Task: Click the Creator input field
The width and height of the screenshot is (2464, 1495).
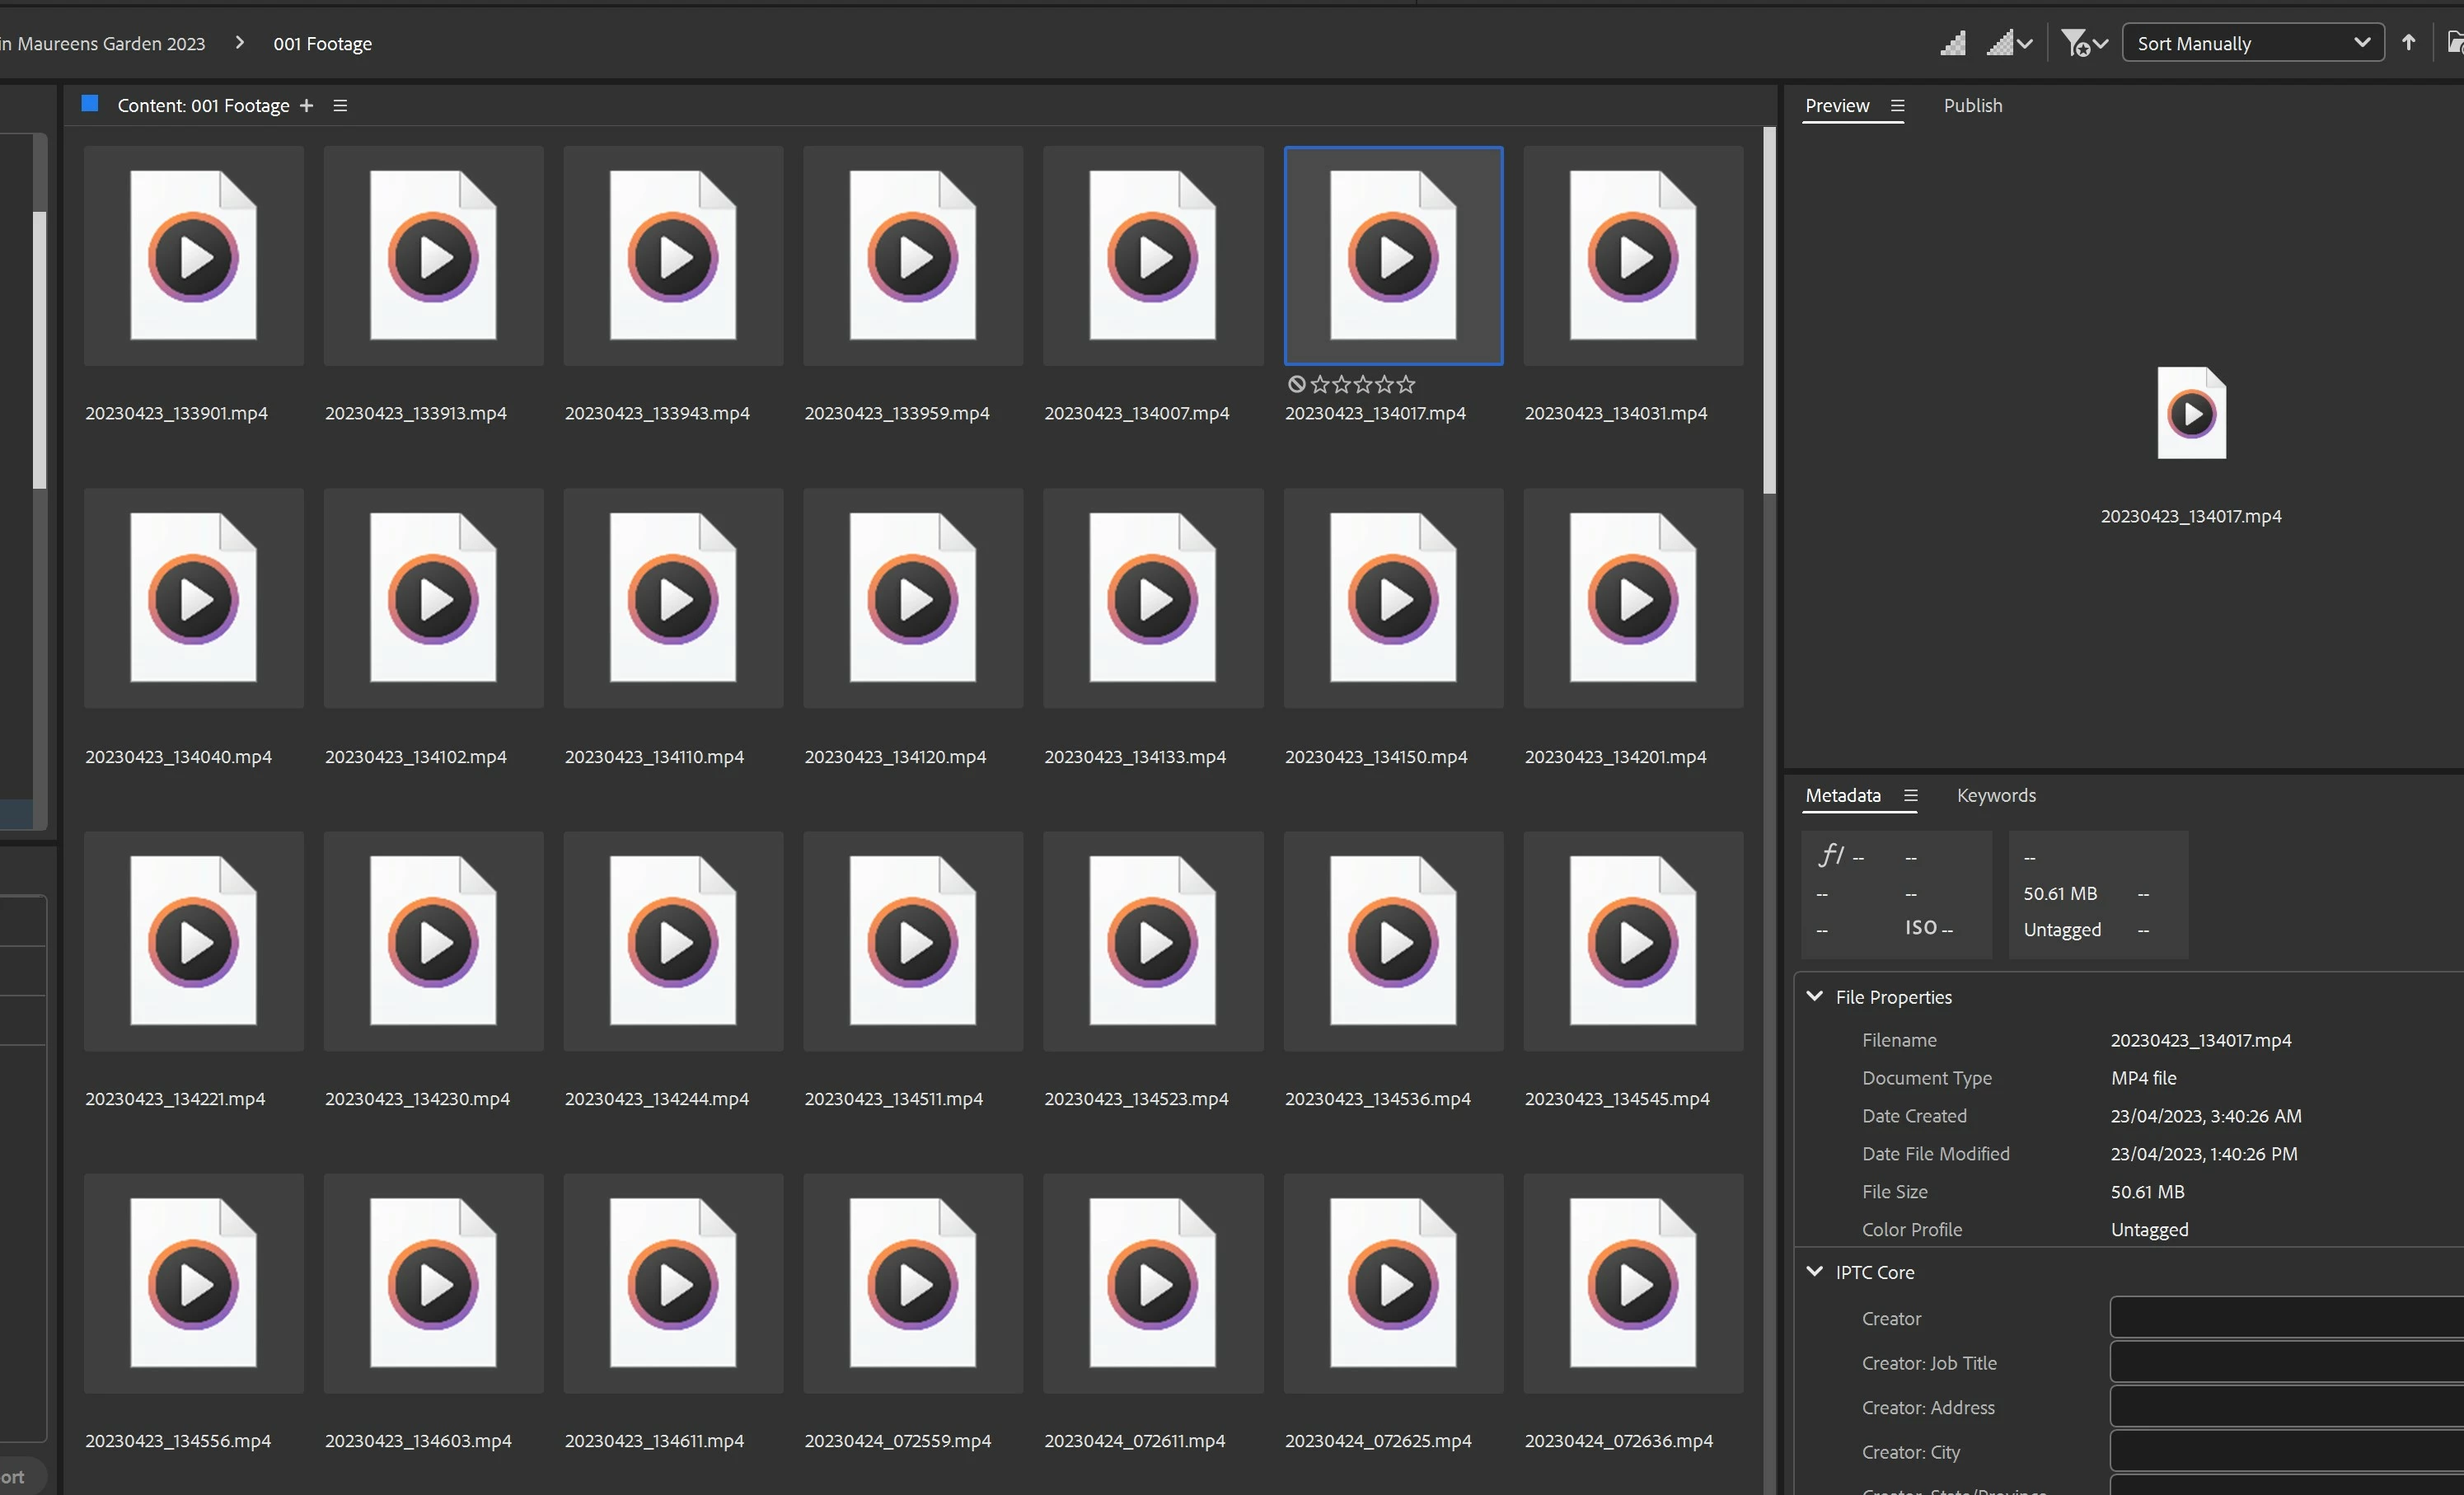Action: pyautogui.click(x=2285, y=1317)
